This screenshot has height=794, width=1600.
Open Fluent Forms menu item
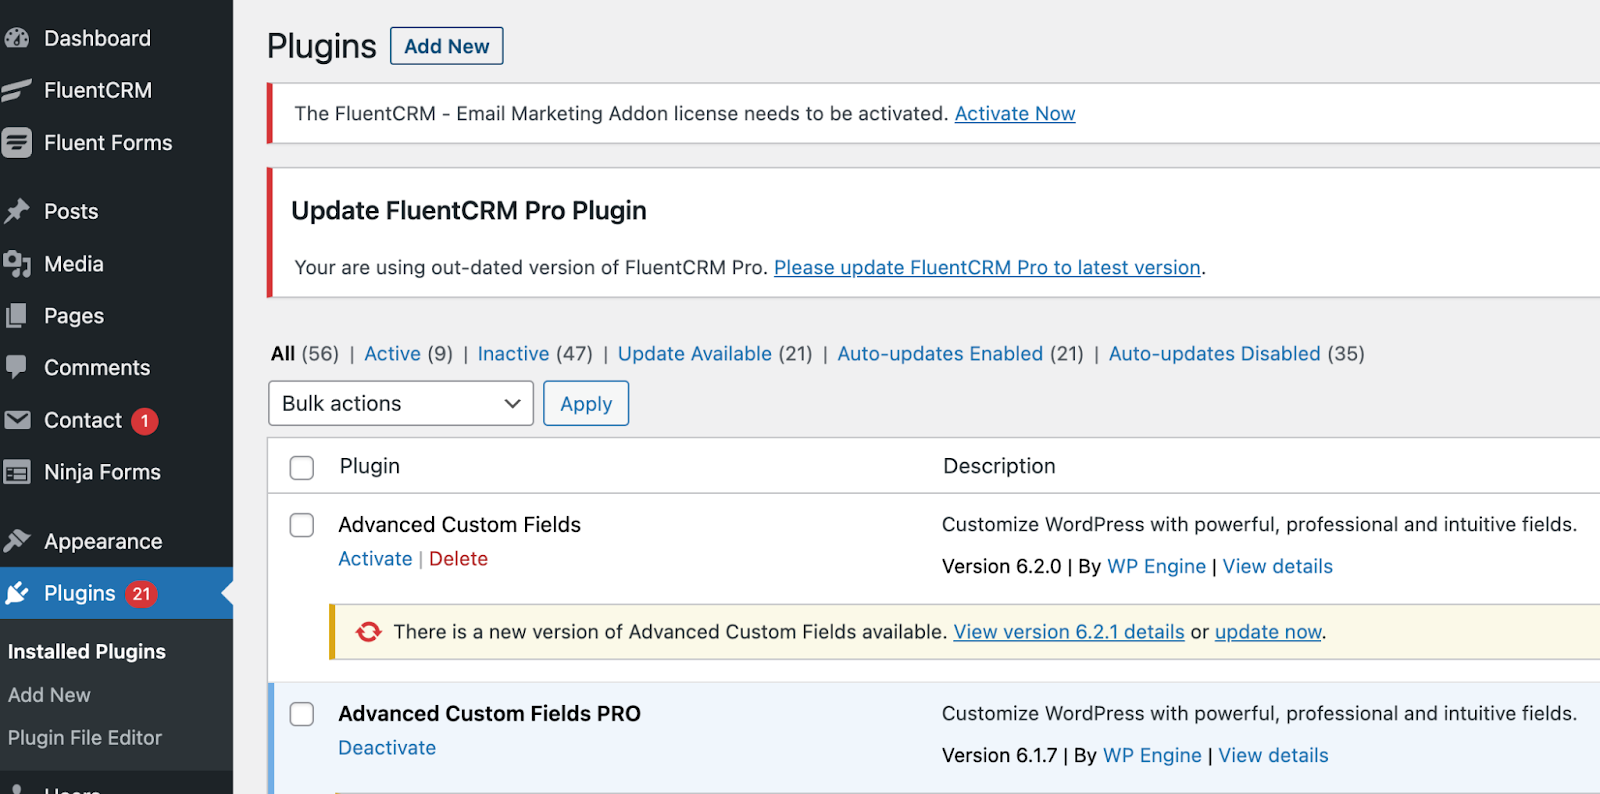tap(108, 143)
